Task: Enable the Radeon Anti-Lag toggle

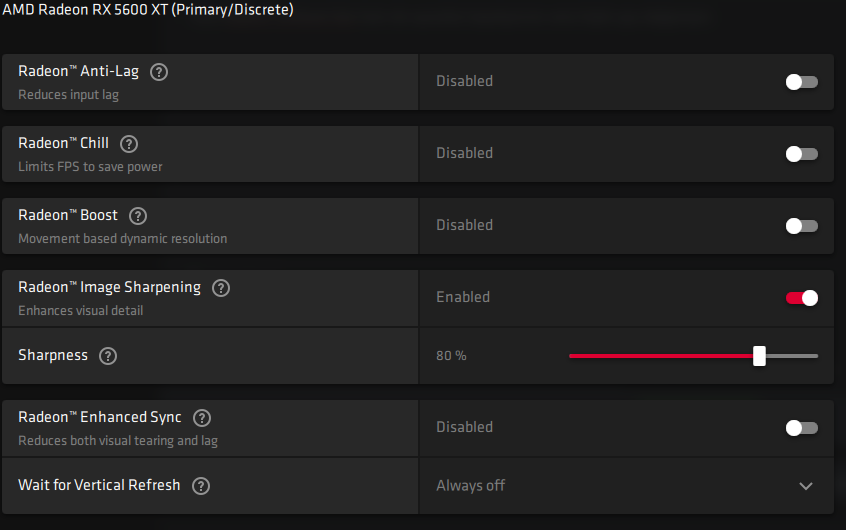Action: click(x=801, y=82)
